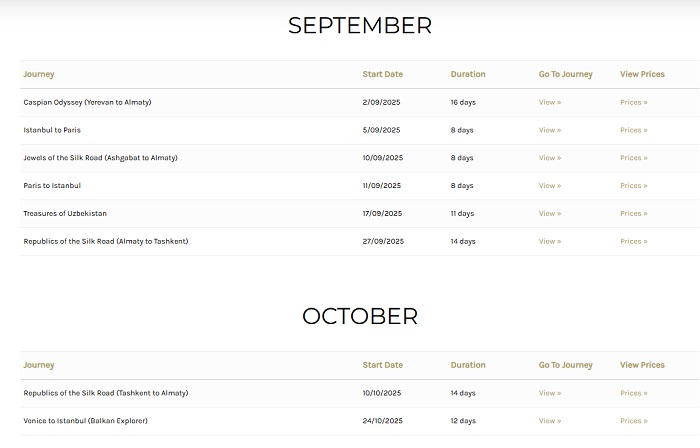The image size is (700, 448).
Task: View the Istanbul to Paris journey
Action: tap(550, 130)
